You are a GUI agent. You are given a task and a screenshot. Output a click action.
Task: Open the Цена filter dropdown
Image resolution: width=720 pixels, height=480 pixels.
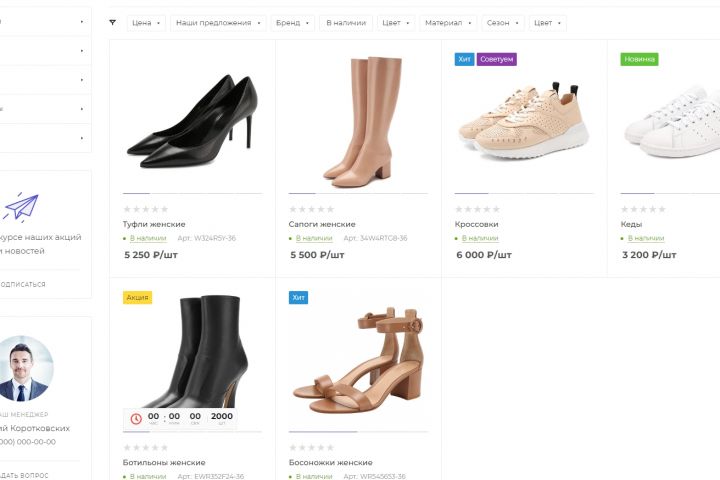pos(146,22)
